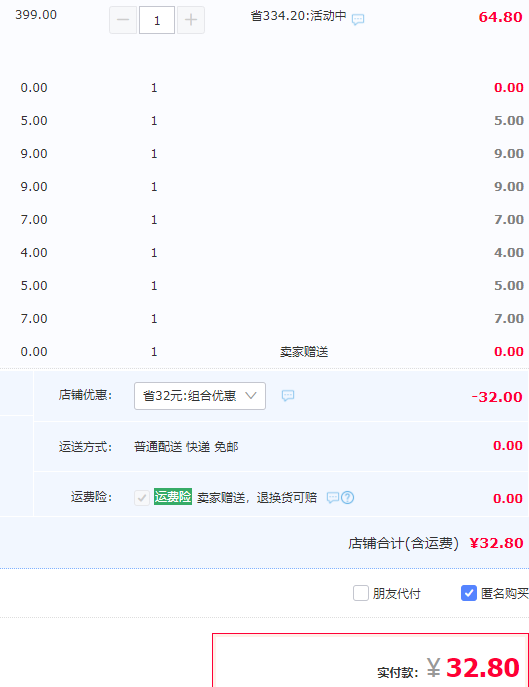Click the 店铺合计 ¥32.80 amount
The image size is (529, 687).
tap(497, 543)
